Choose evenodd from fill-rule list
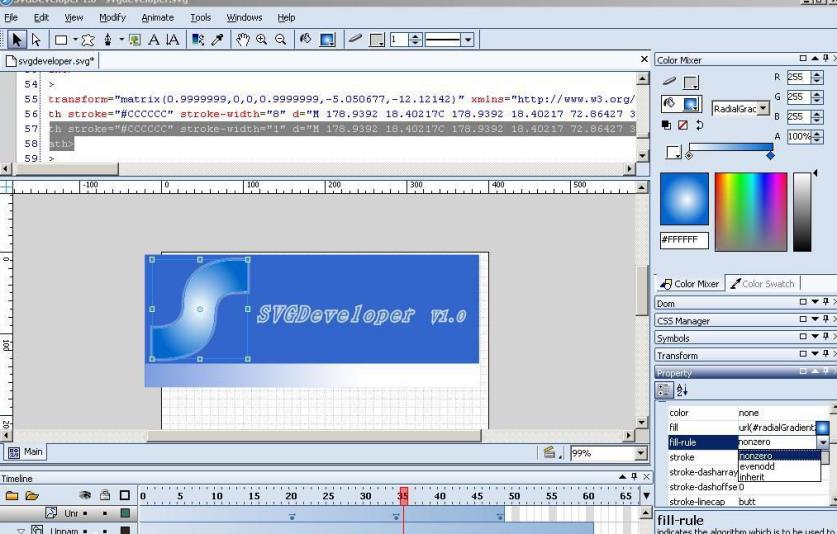Image resolution: width=837 pixels, height=534 pixels. click(x=756, y=466)
